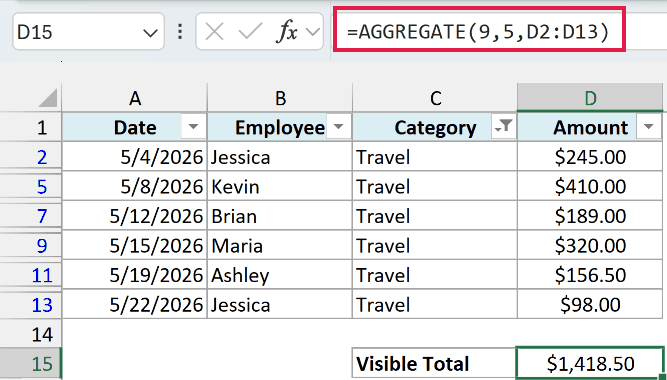Open the Date filter dropdown
Image resolution: width=667 pixels, height=380 pixels.
193,126
